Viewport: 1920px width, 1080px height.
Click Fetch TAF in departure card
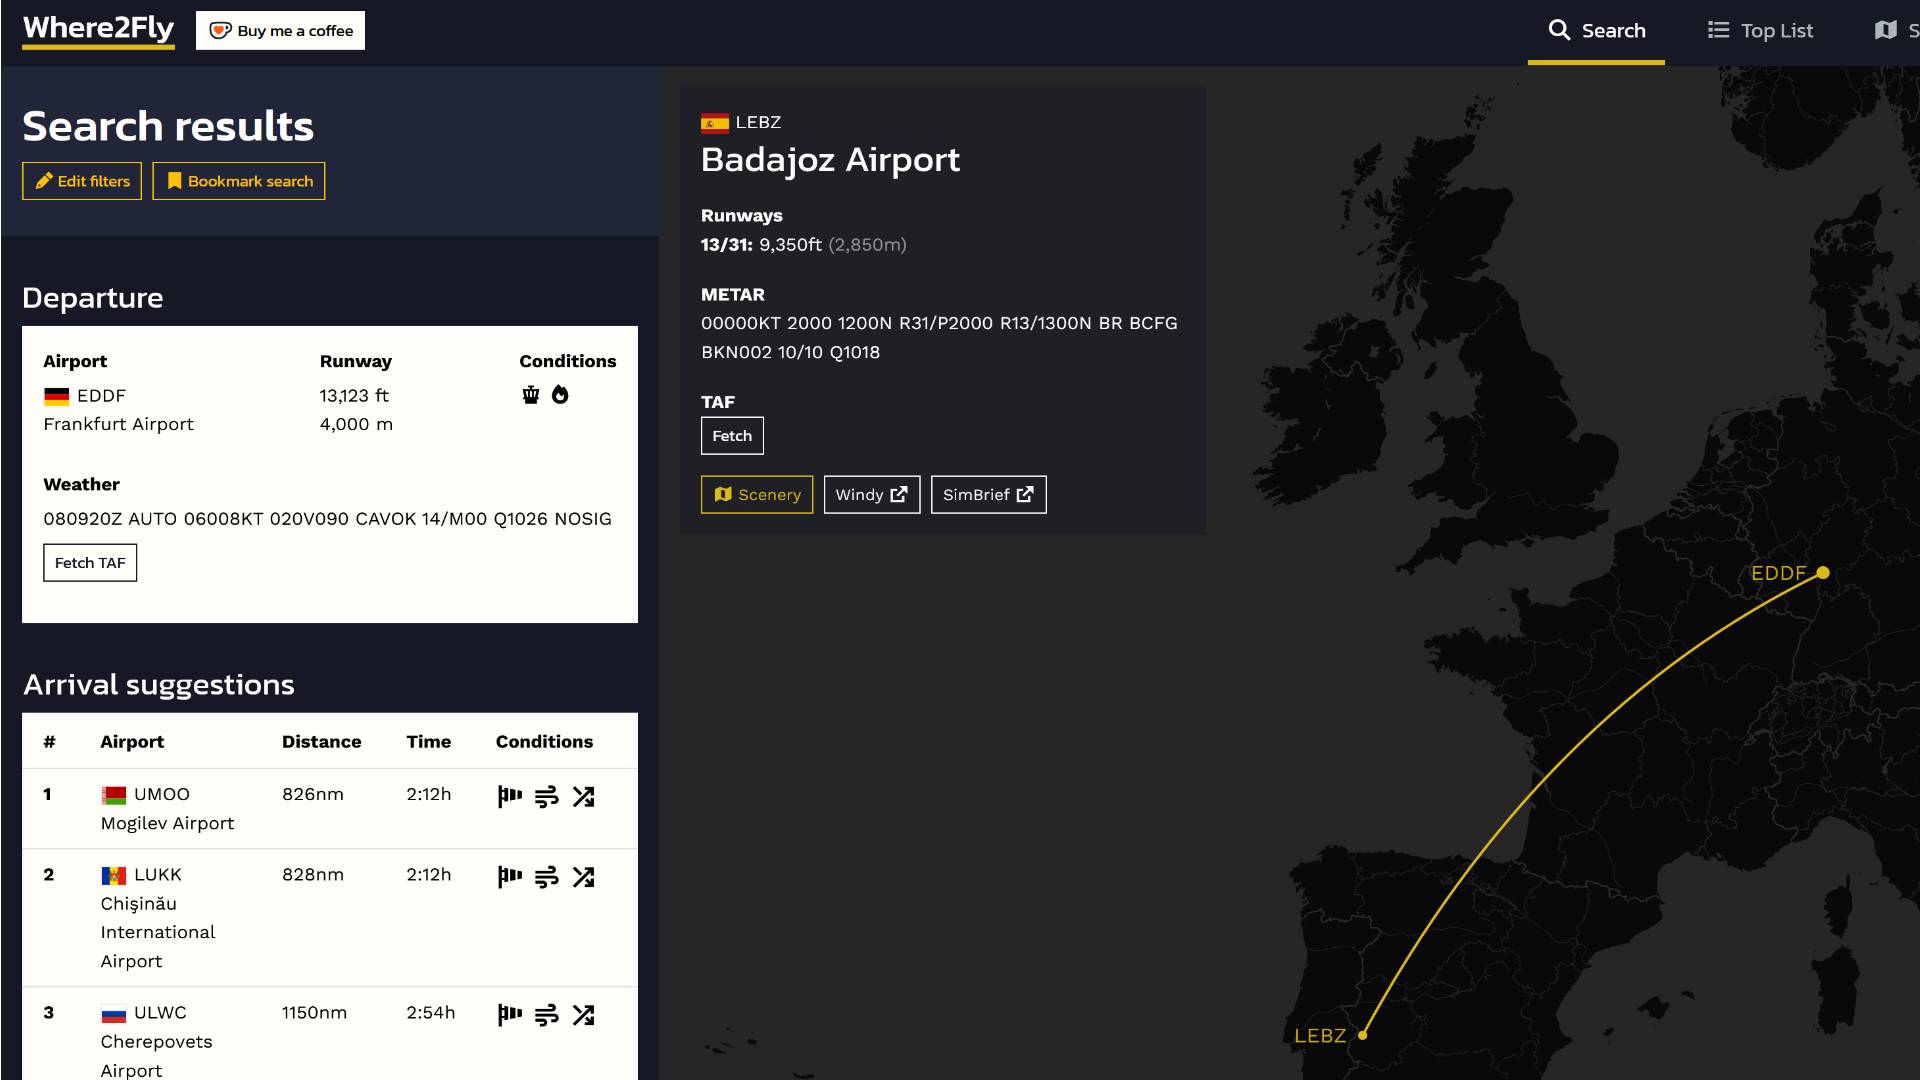pyautogui.click(x=90, y=563)
